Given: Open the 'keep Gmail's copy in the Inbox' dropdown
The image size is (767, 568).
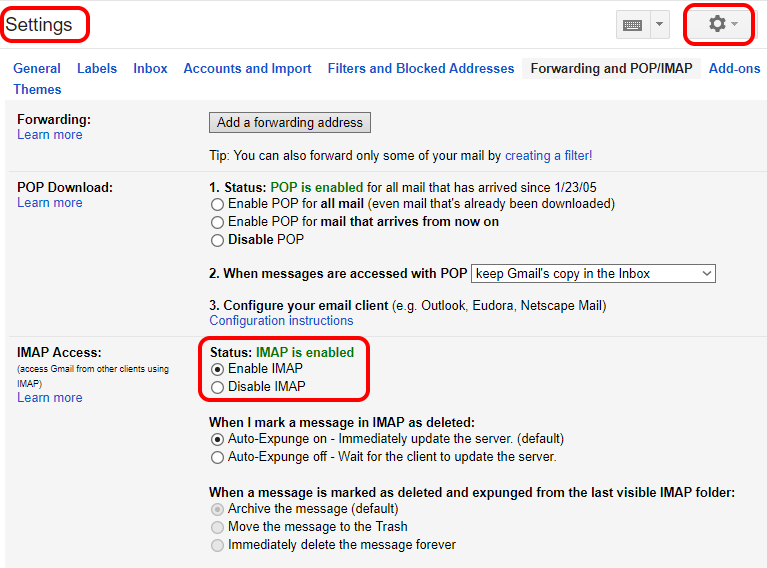Looking at the screenshot, I should pos(594,273).
